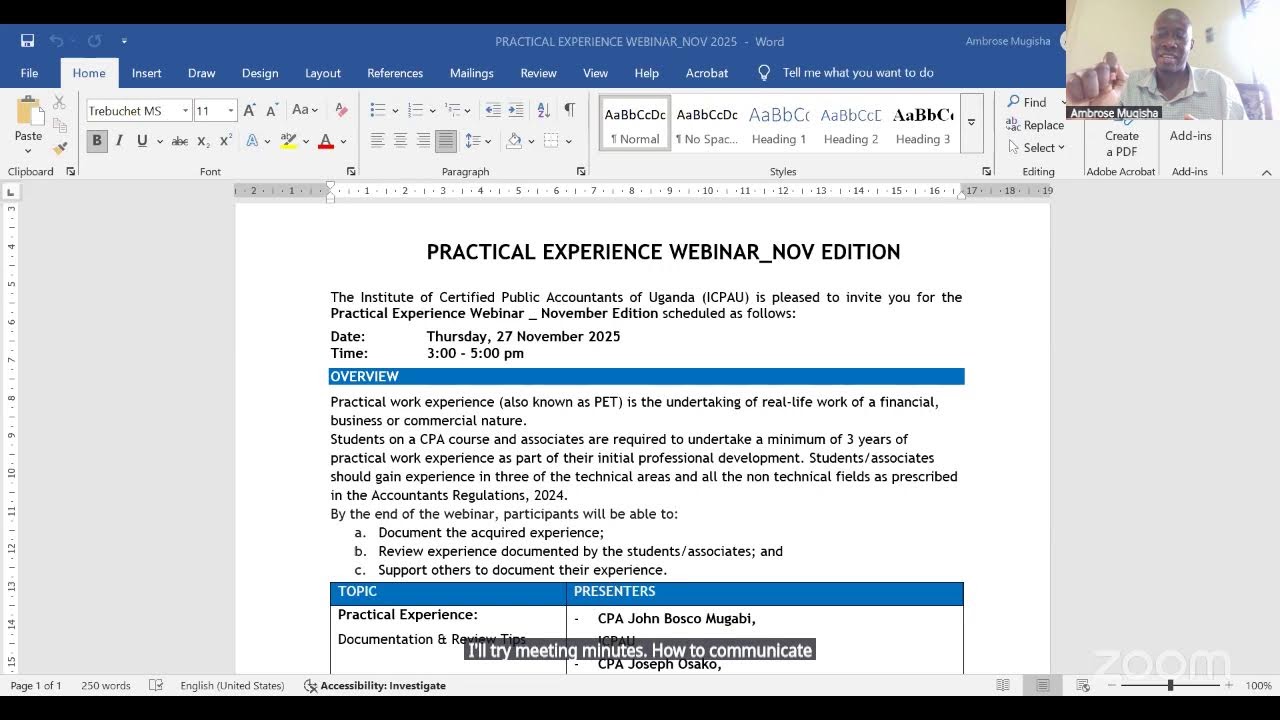Toggle Underline formatting
The height and width of the screenshot is (720, 1280).
[142, 141]
